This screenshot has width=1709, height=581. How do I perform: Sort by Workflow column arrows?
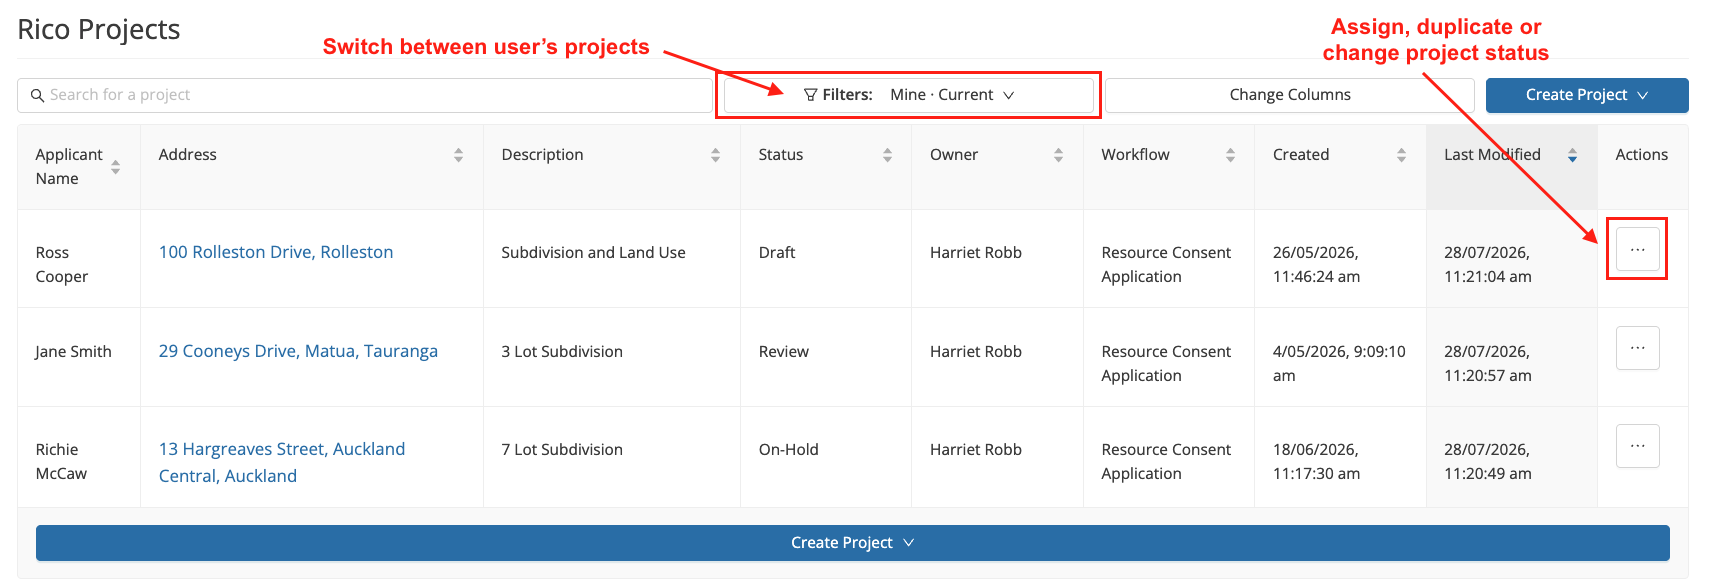pos(1230,155)
